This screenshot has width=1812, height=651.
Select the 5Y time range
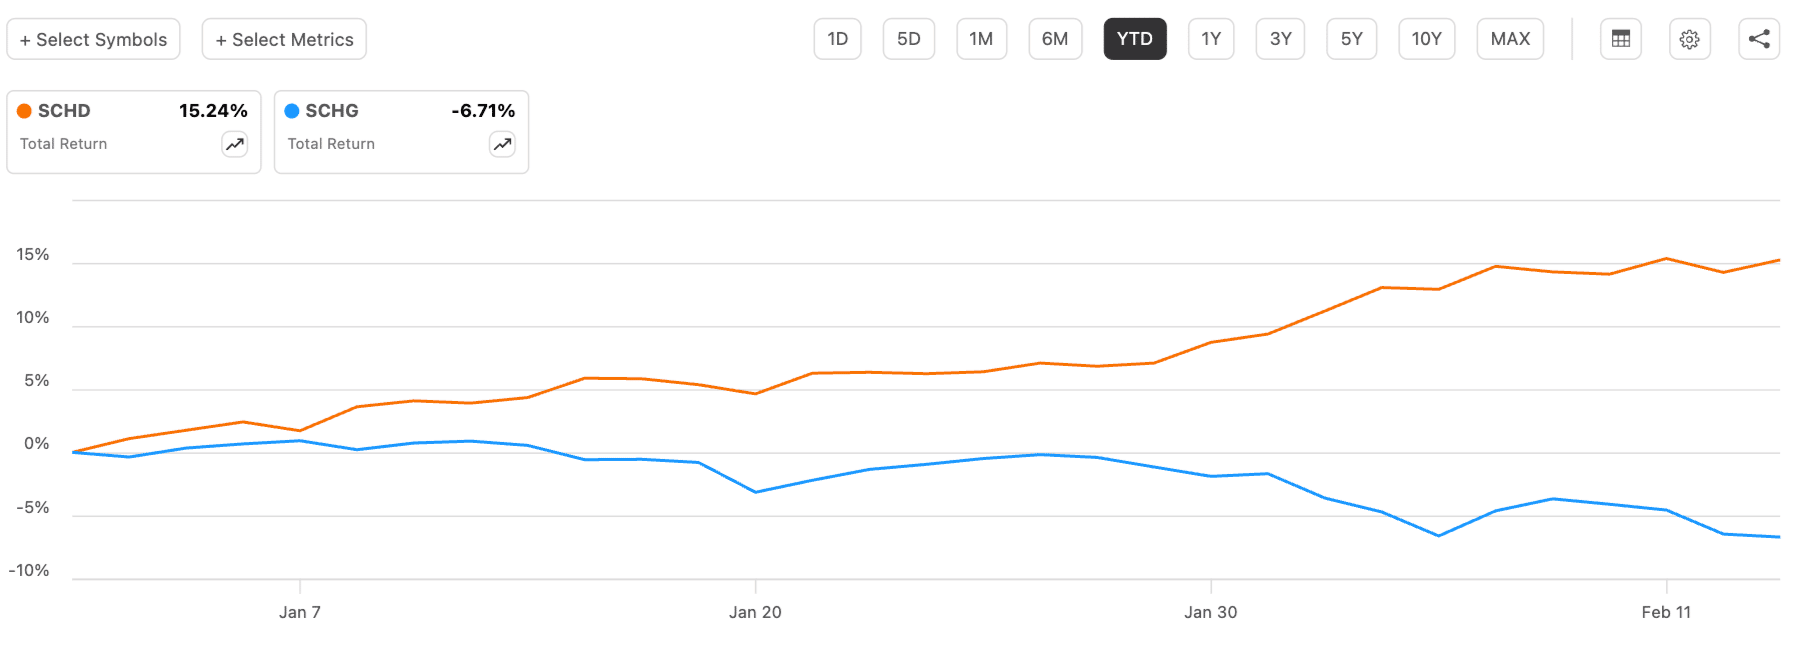pos(1351,39)
